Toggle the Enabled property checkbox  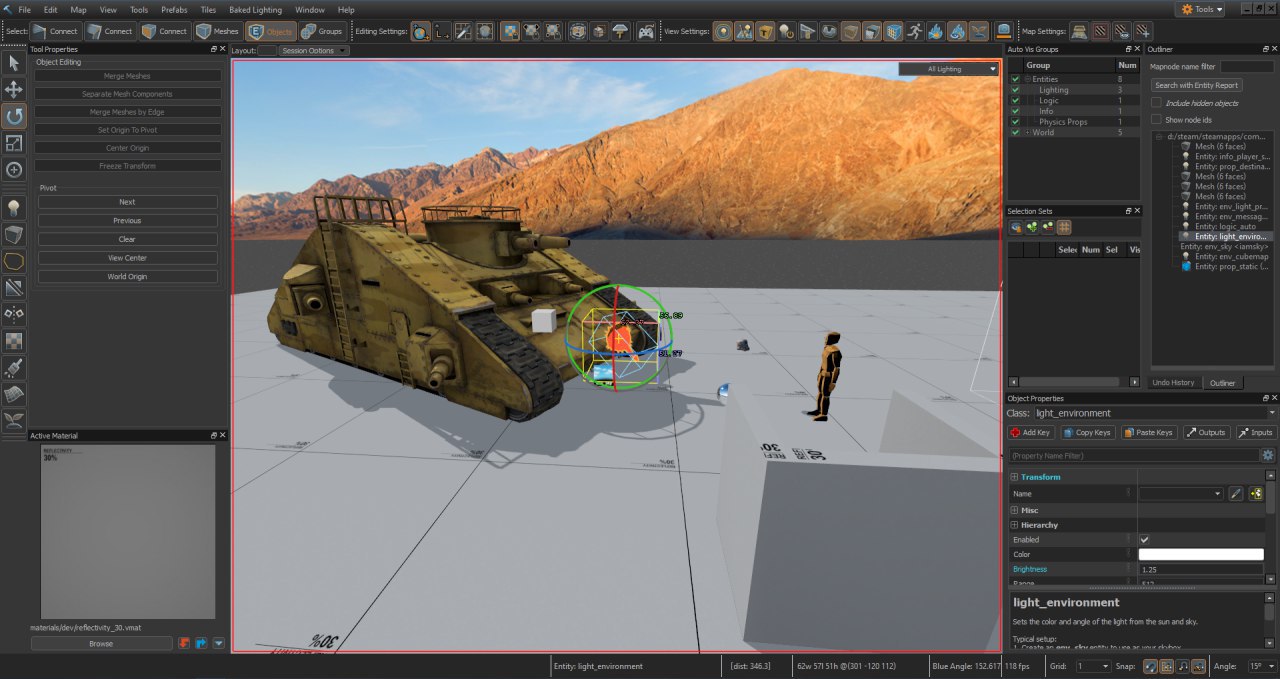[x=1145, y=540]
